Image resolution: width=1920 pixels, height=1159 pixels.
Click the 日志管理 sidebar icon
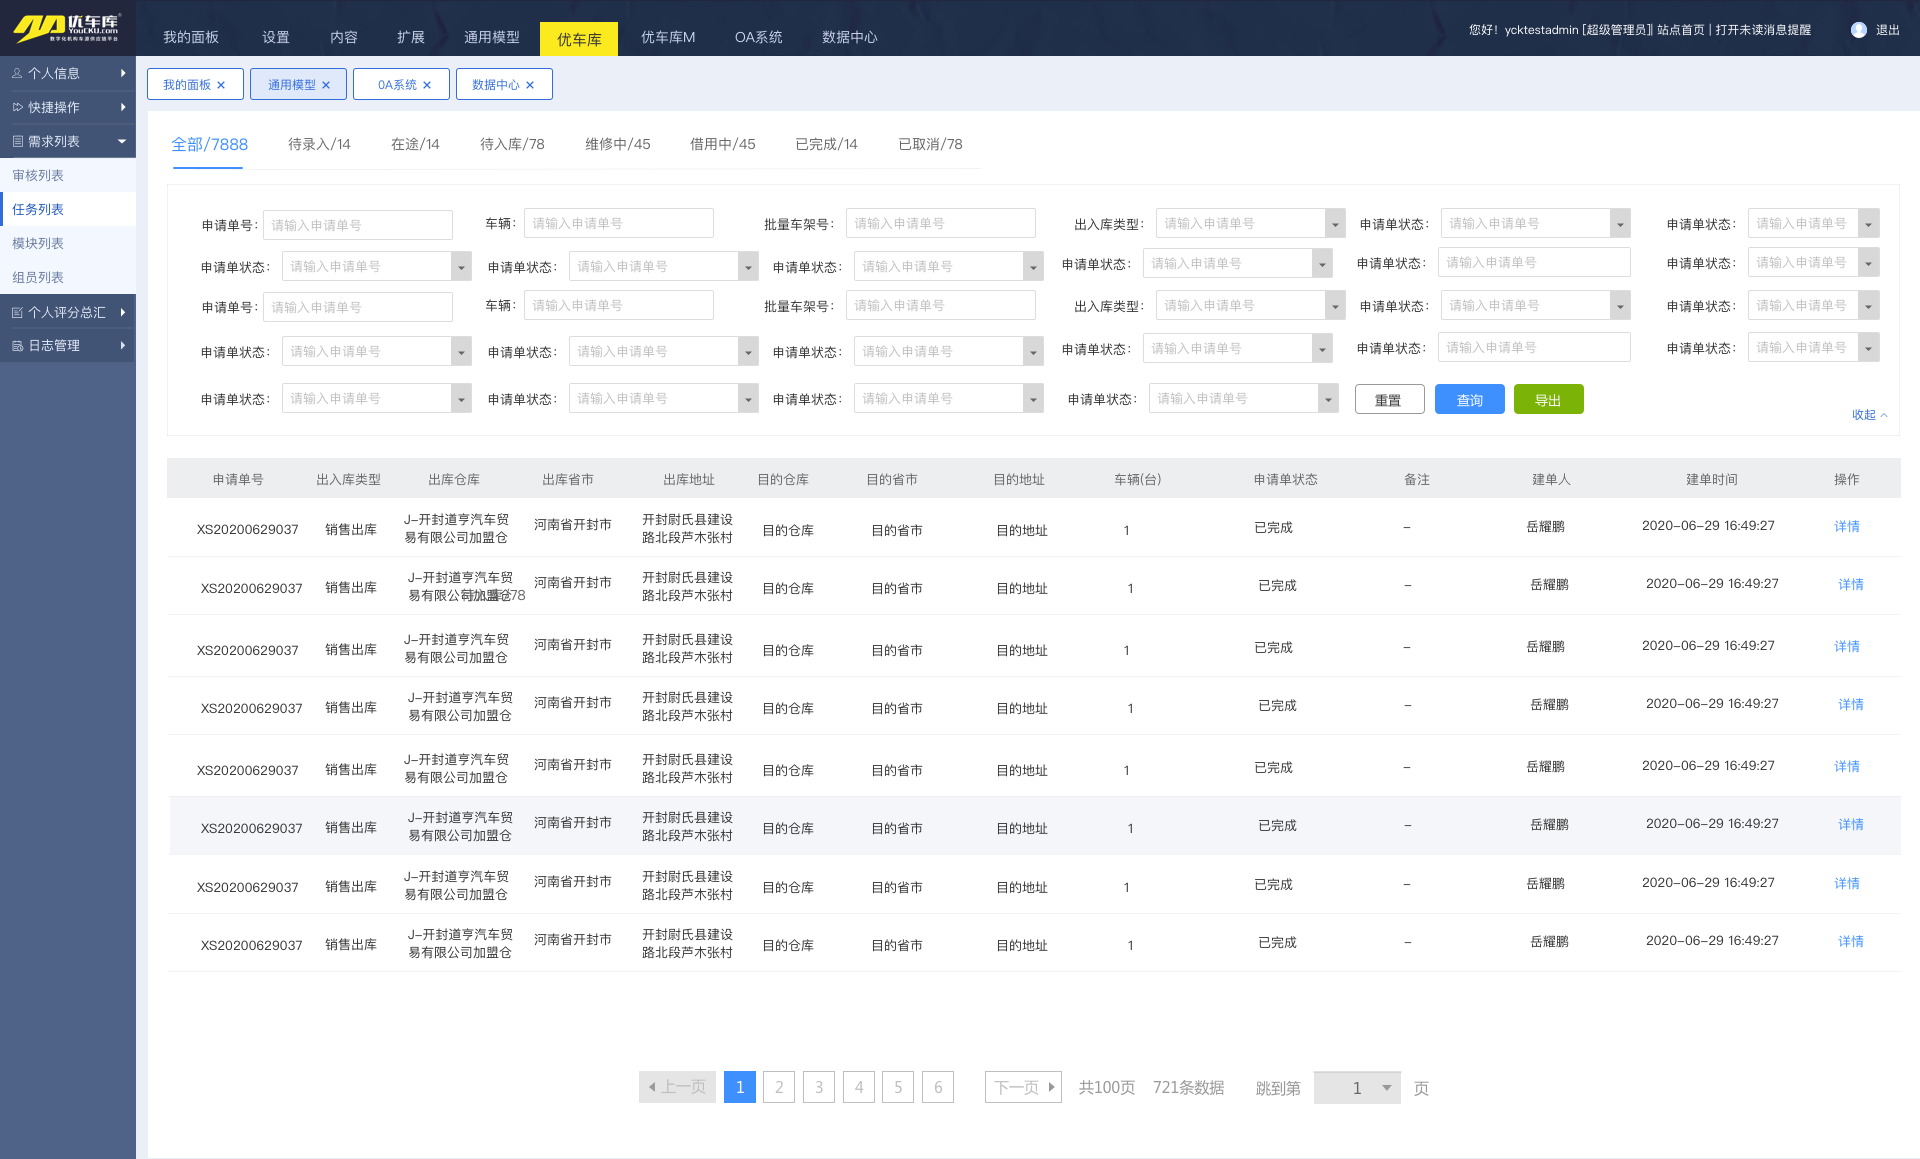17,346
